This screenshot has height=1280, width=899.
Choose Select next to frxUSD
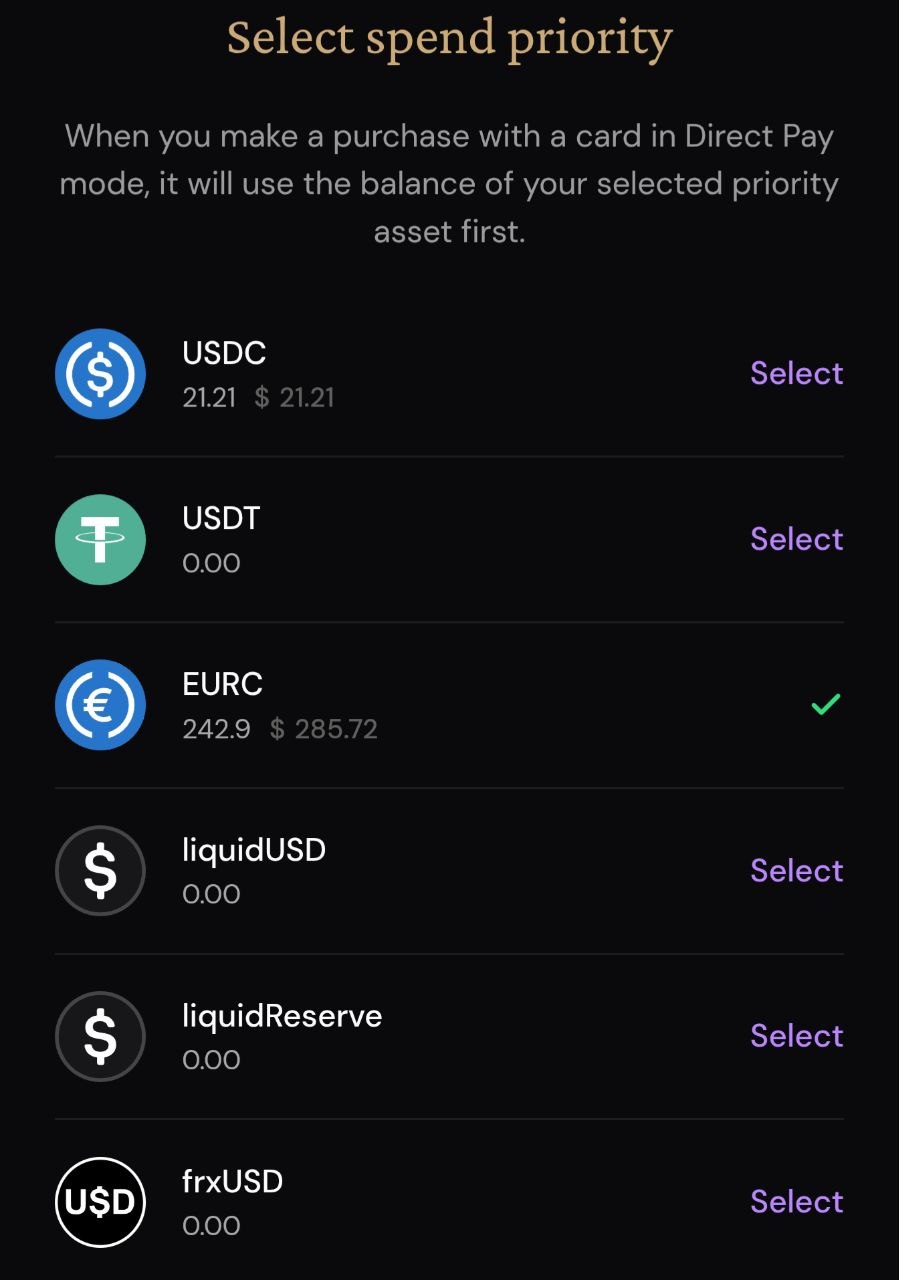[797, 1201]
